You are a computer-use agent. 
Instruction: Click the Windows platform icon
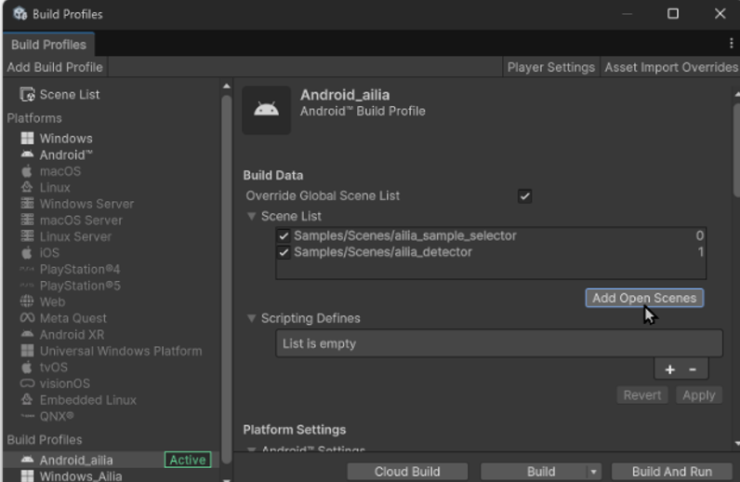28,139
